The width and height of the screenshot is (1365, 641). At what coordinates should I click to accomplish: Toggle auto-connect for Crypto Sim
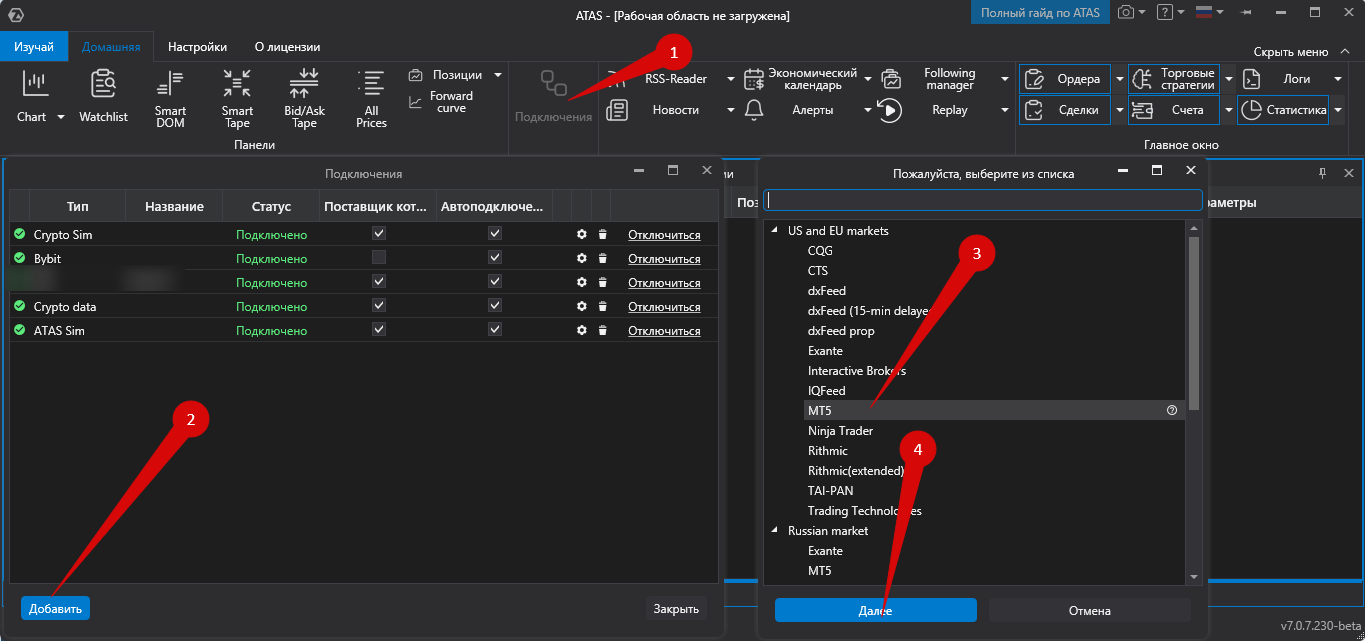(495, 233)
